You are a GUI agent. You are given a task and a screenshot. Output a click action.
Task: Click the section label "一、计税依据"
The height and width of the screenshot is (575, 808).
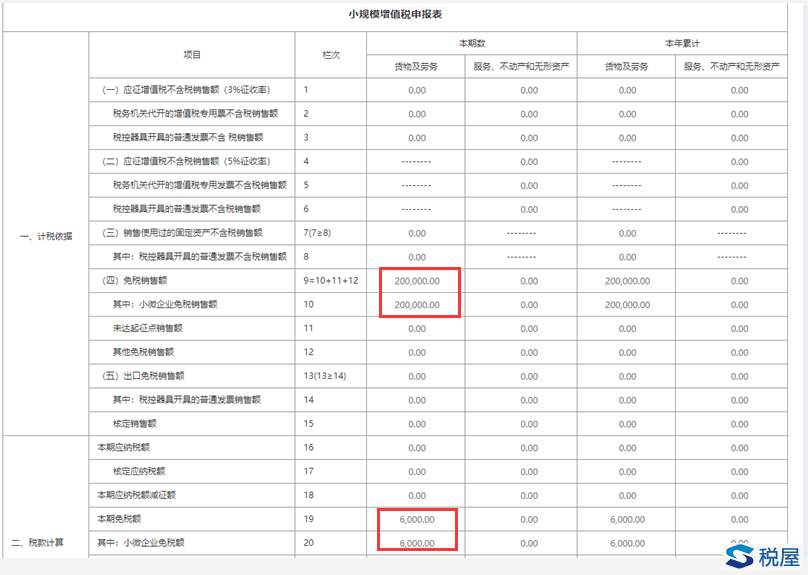(46, 236)
